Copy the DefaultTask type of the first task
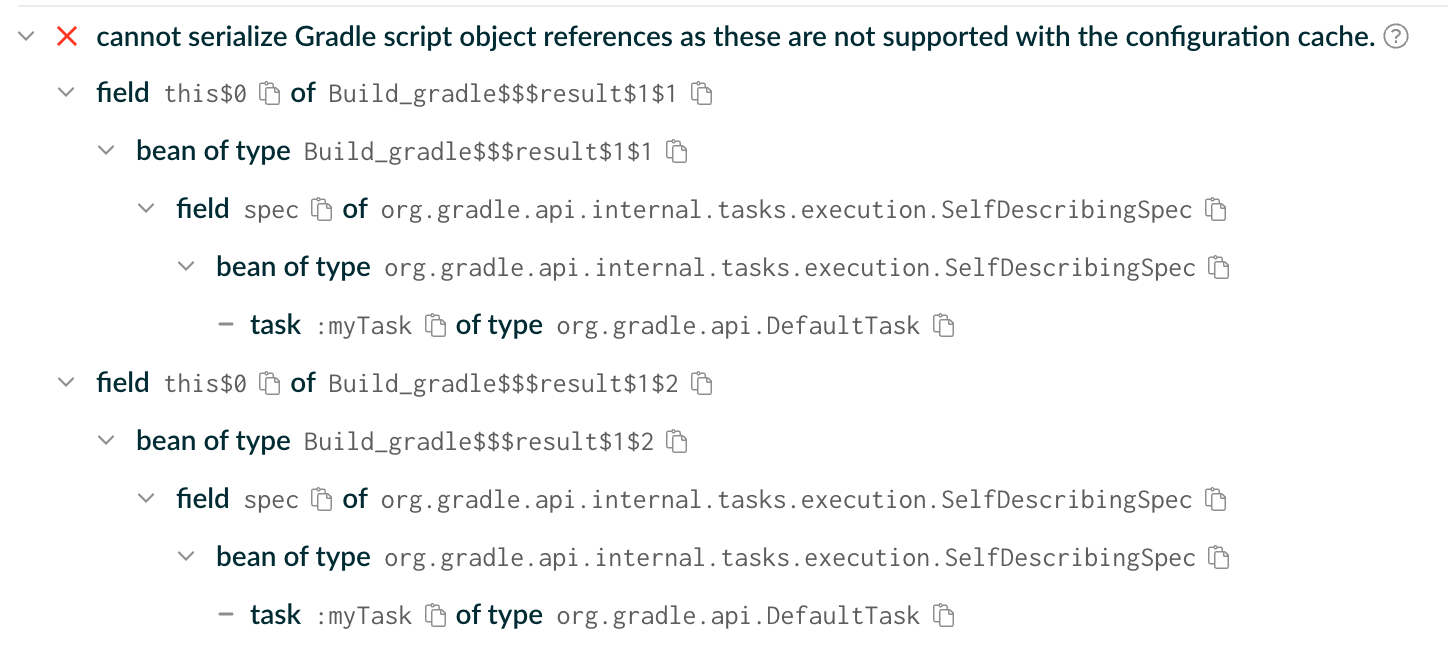 click(944, 325)
